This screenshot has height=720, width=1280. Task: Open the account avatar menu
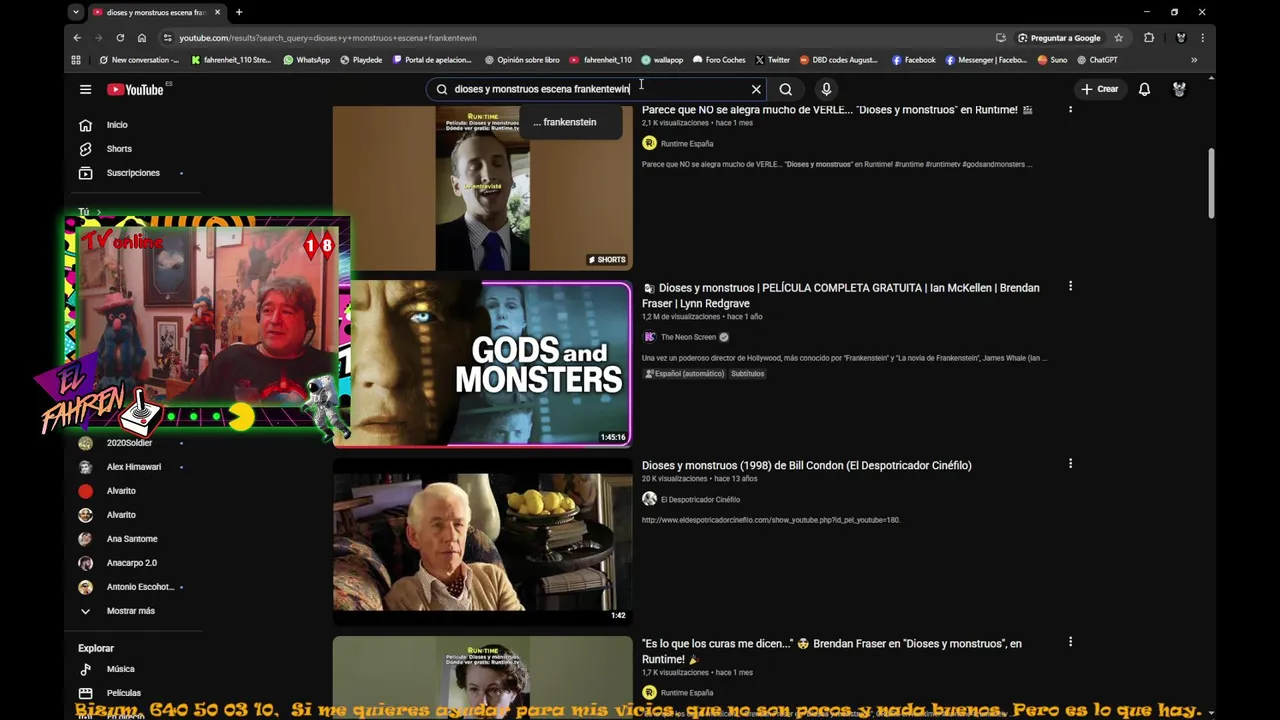1180,89
